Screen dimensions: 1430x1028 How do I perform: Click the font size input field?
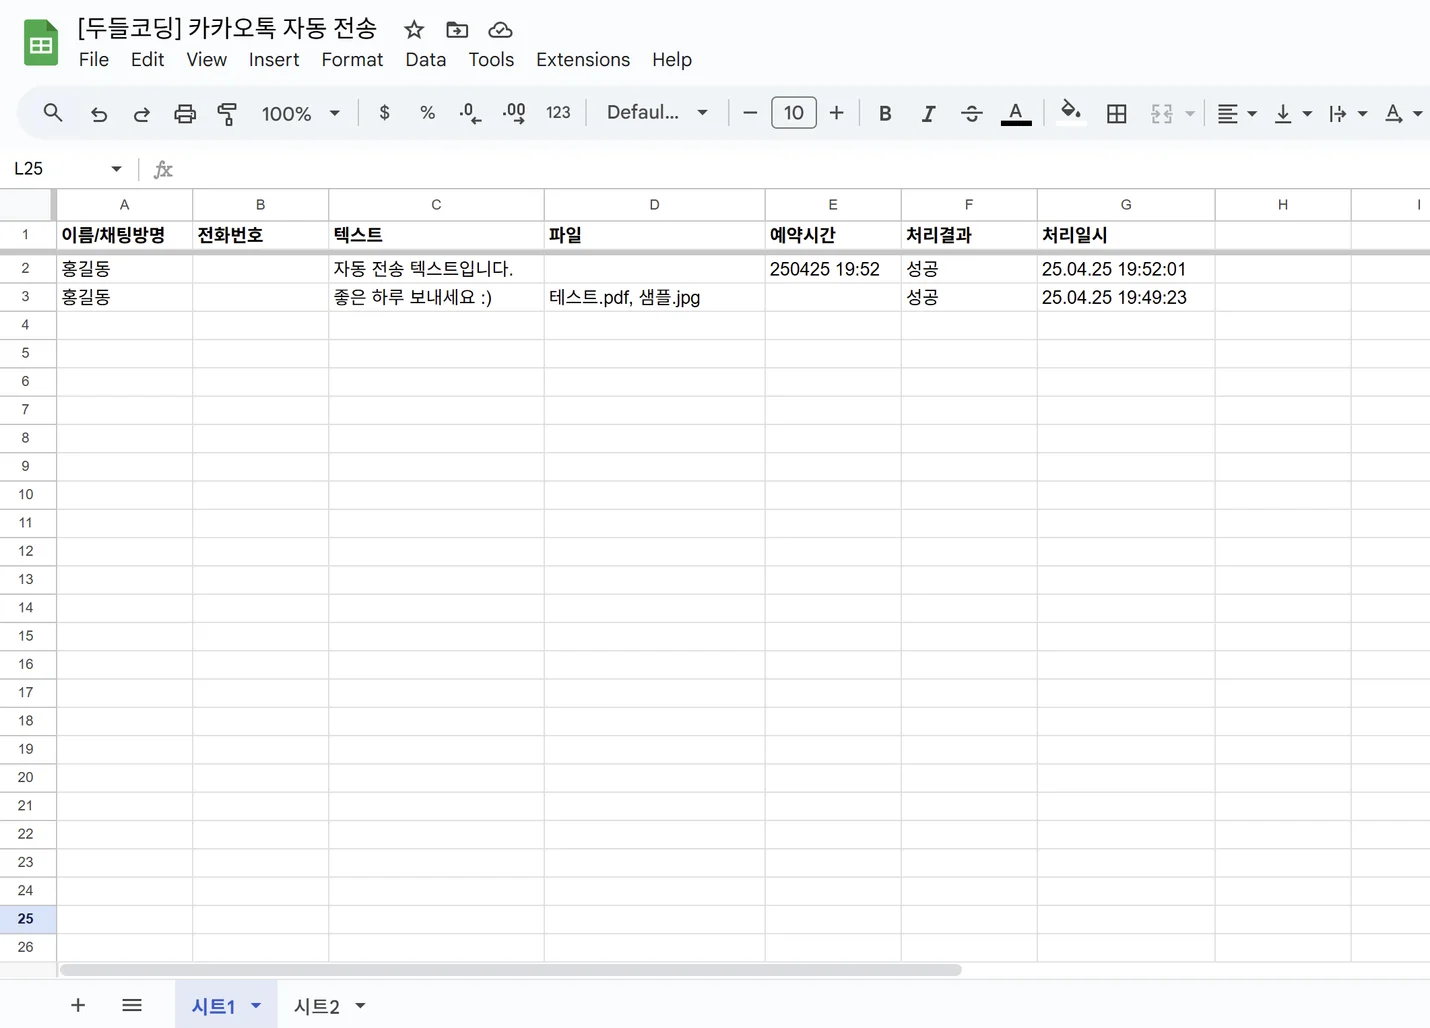pos(793,113)
